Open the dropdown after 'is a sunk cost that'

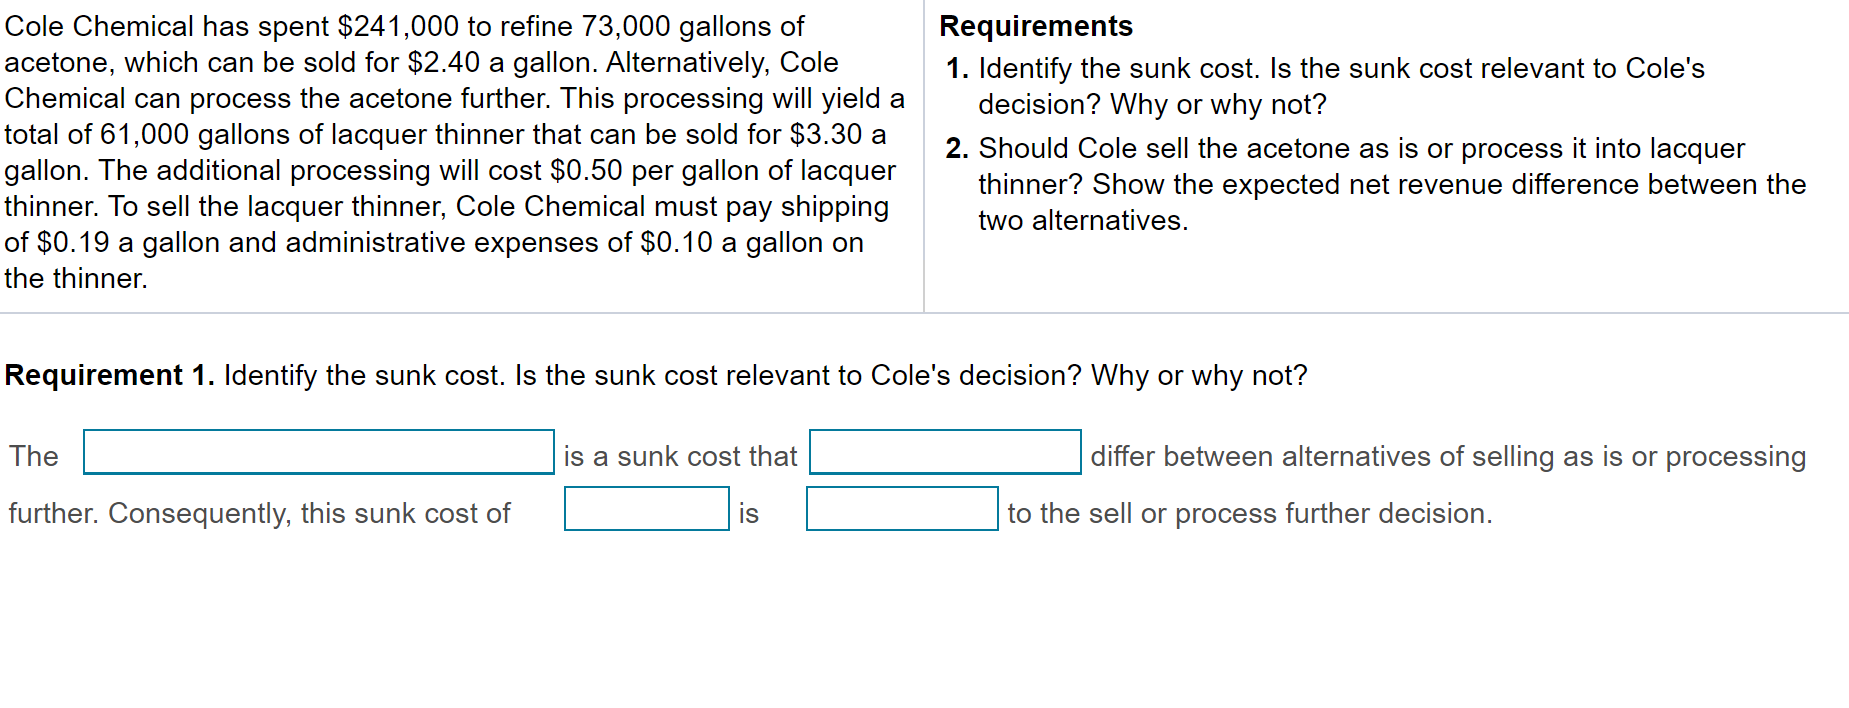click(944, 455)
